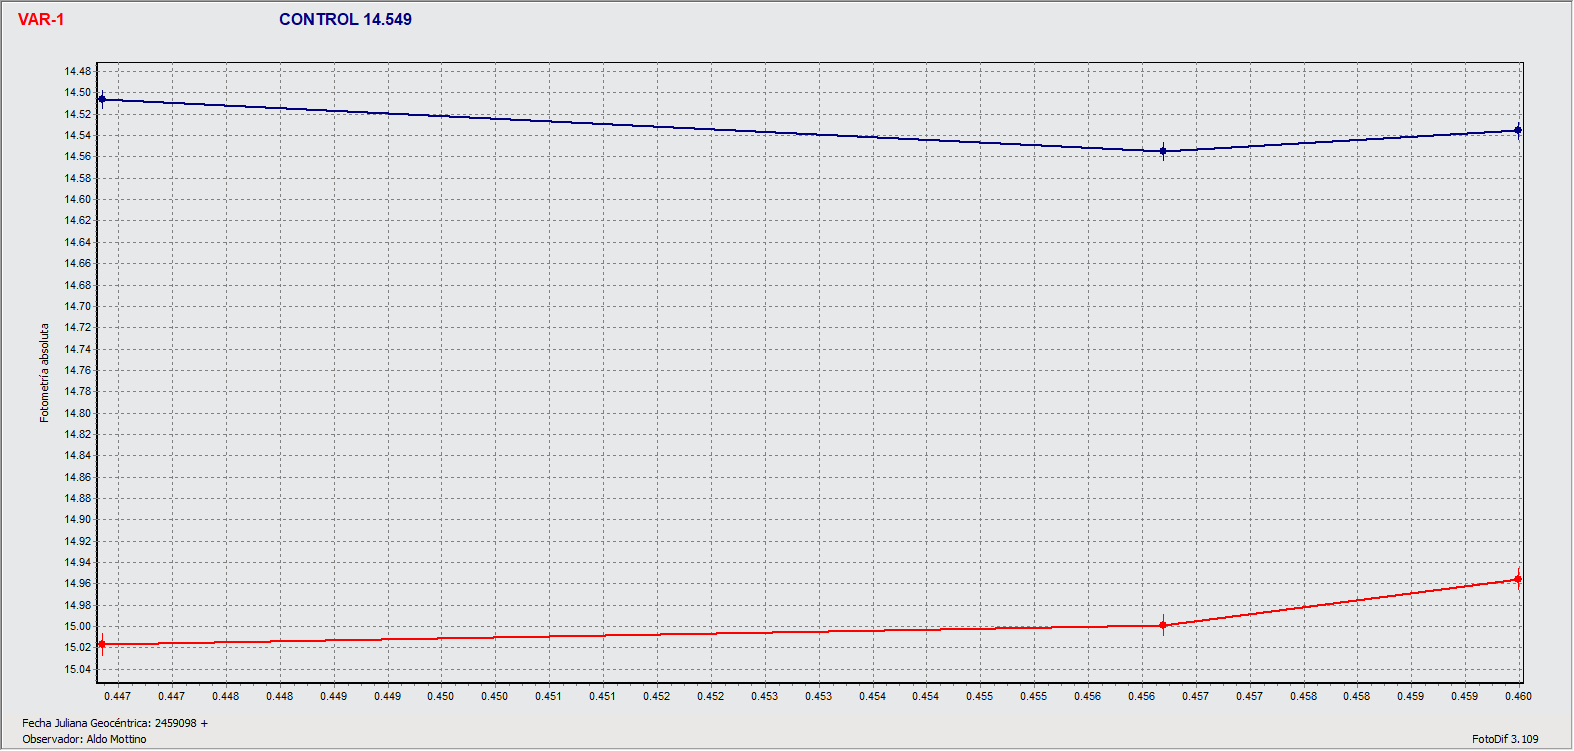Click the 14.66 y-axis tick label

(78, 263)
